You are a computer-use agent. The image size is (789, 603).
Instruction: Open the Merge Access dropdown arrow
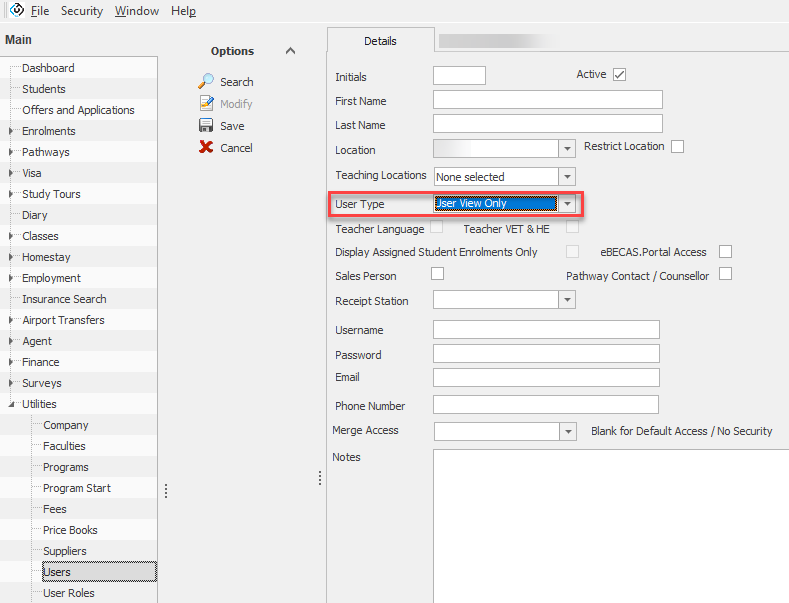(568, 432)
